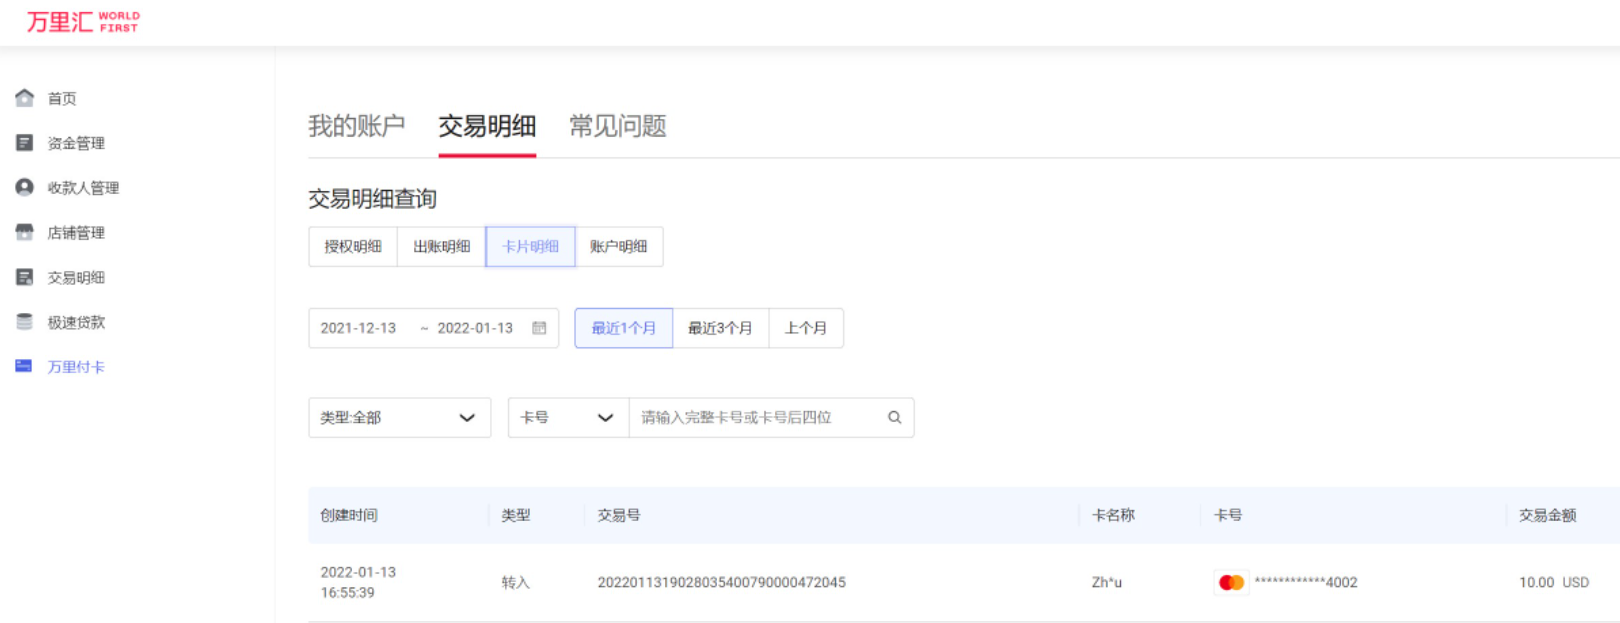Click the 转入 type cell
Image resolution: width=1620 pixels, height=623 pixels.
pos(516,582)
